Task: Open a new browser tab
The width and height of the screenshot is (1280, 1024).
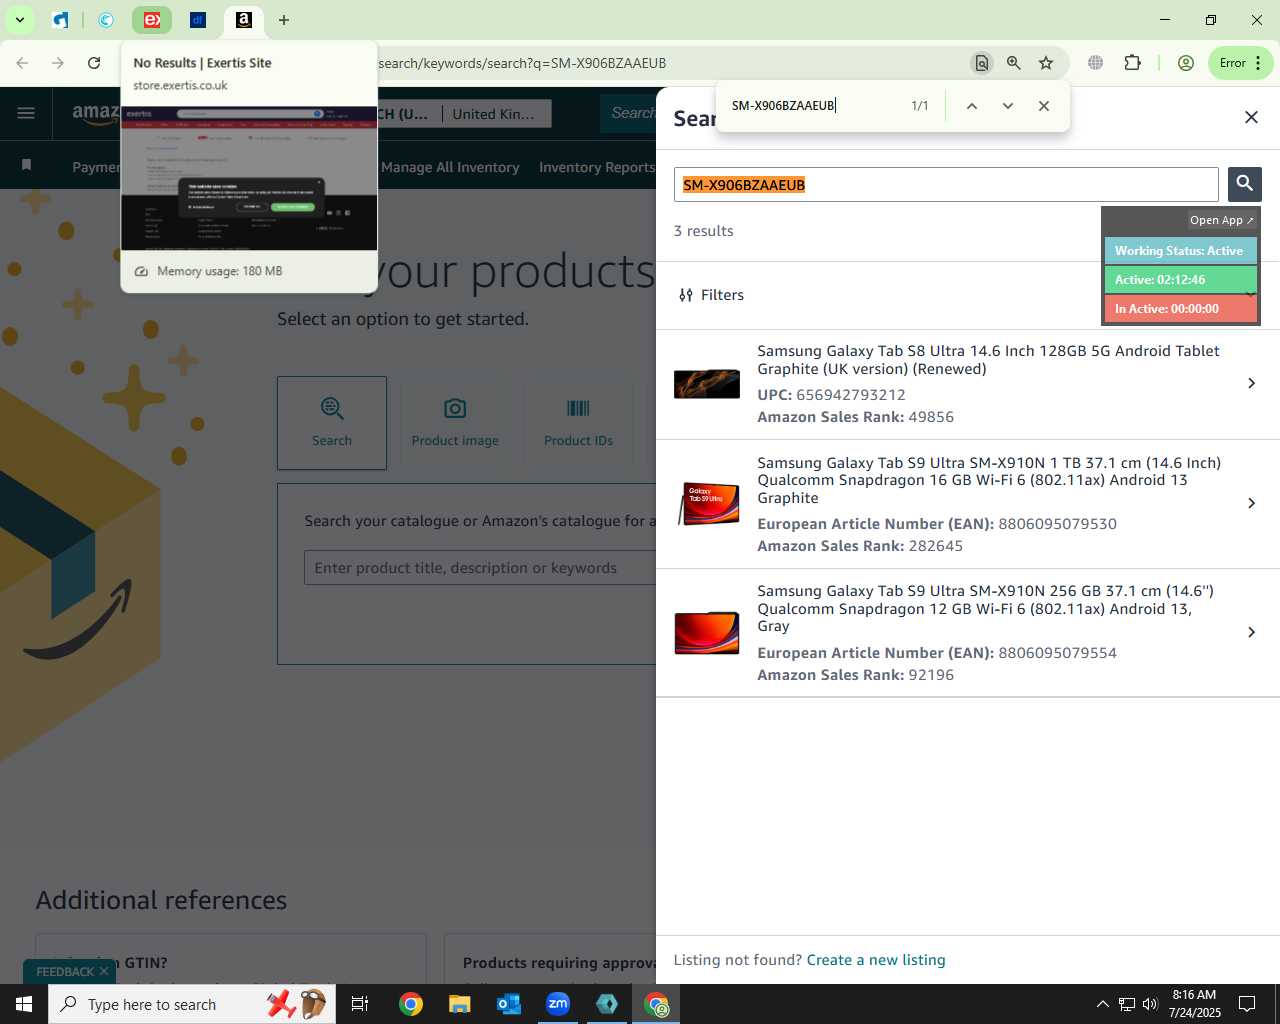Action: [x=284, y=19]
